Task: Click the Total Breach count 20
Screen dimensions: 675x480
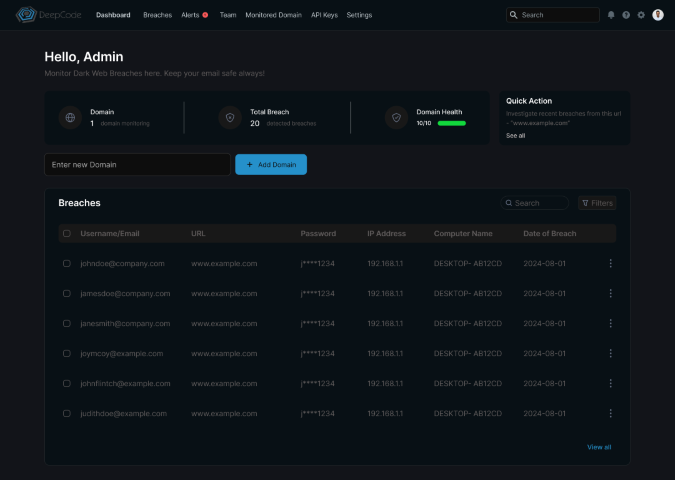Action: 255,124
